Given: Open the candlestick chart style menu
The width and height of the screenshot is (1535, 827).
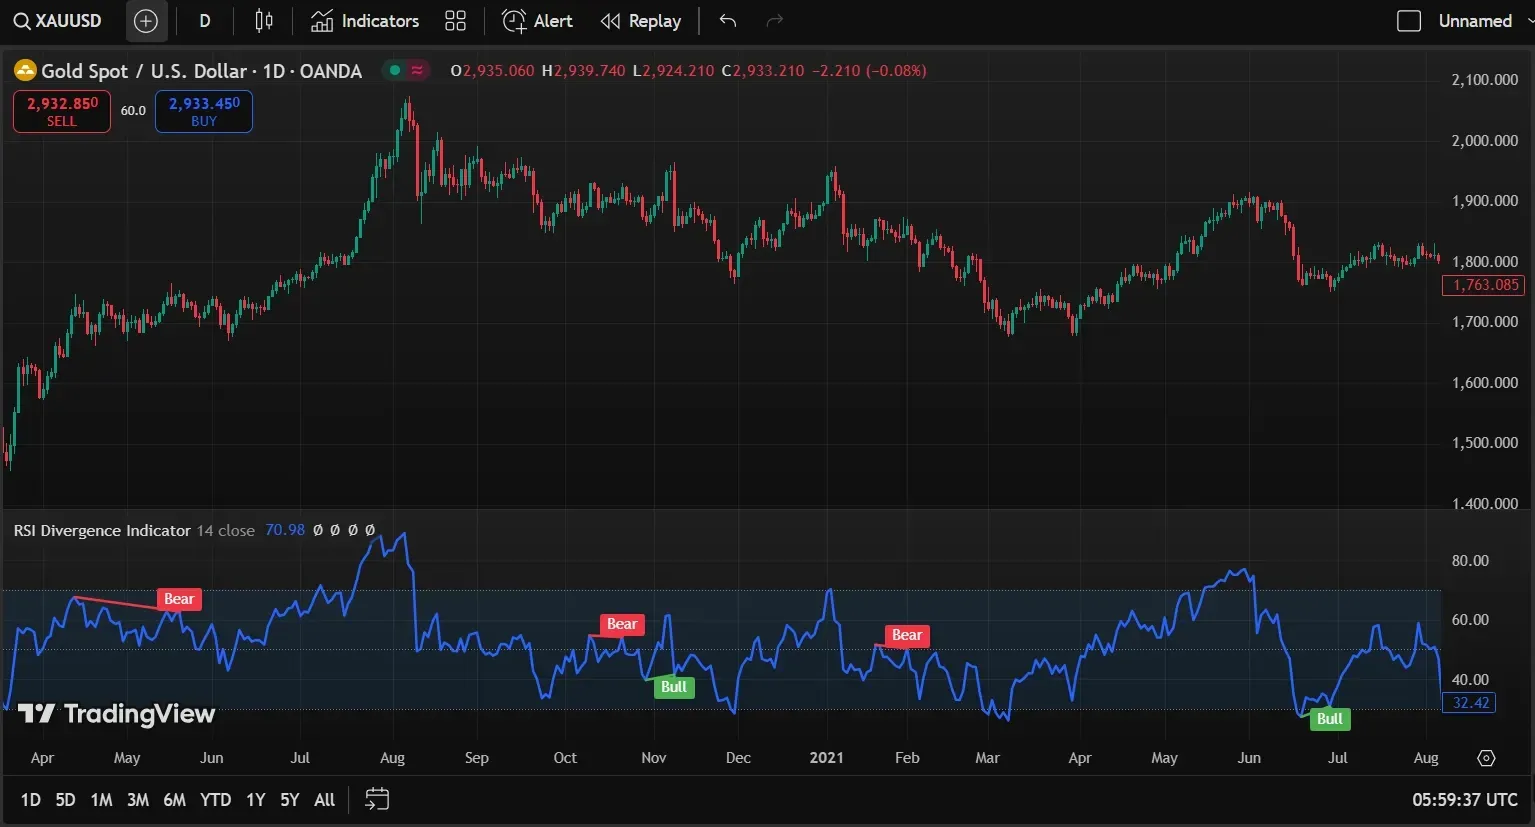Looking at the screenshot, I should tap(264, 21).
